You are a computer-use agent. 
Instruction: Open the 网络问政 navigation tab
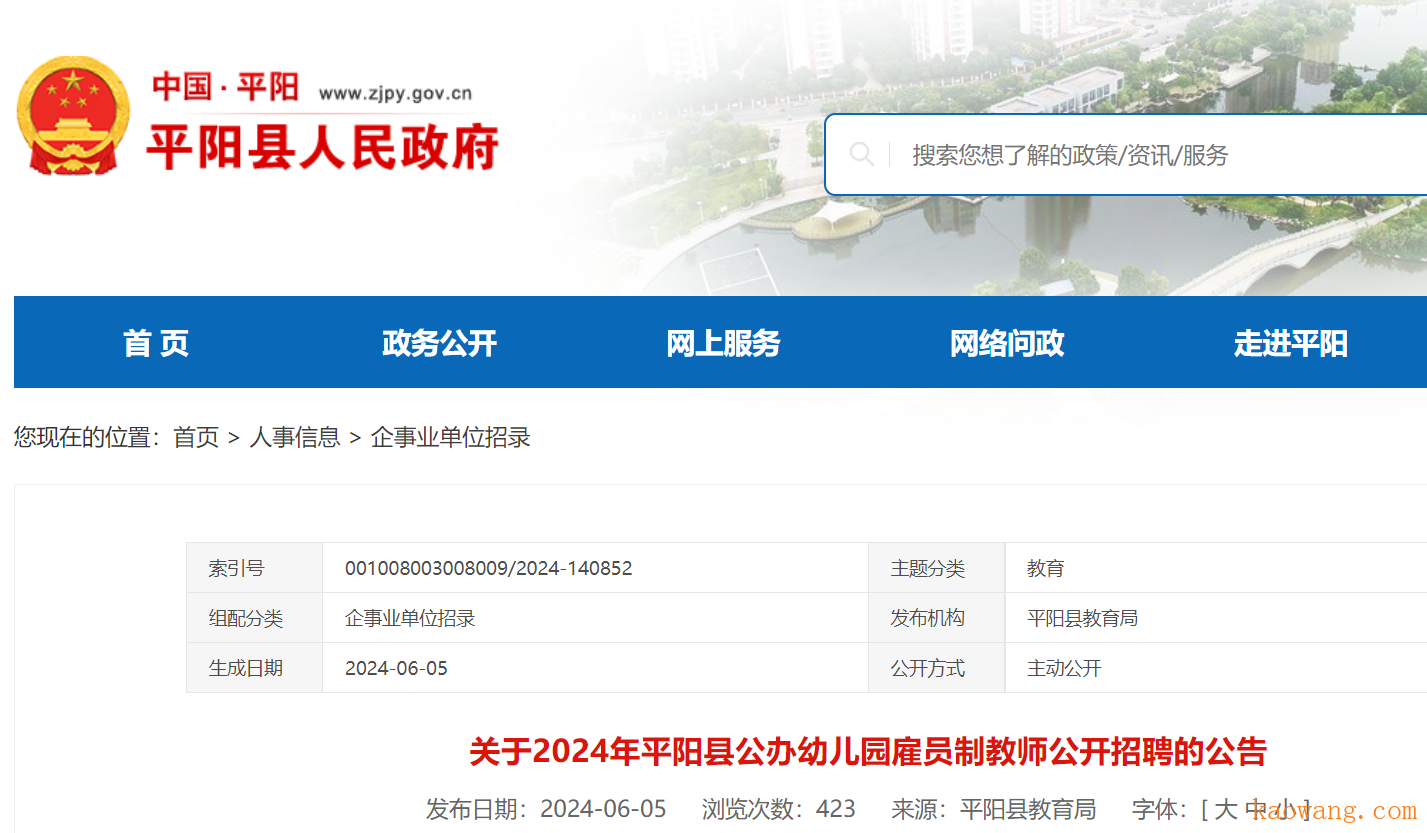point(1007,342)
